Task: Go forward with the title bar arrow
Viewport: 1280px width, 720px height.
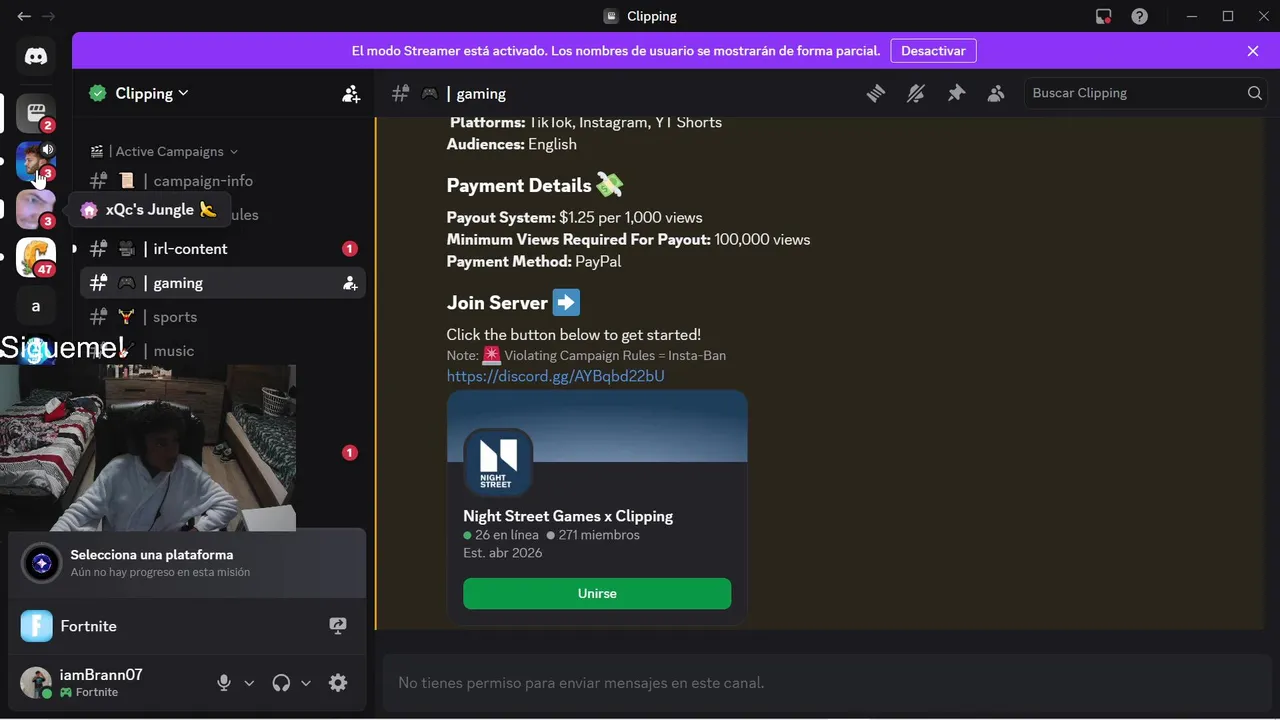Action: (48, 16)
